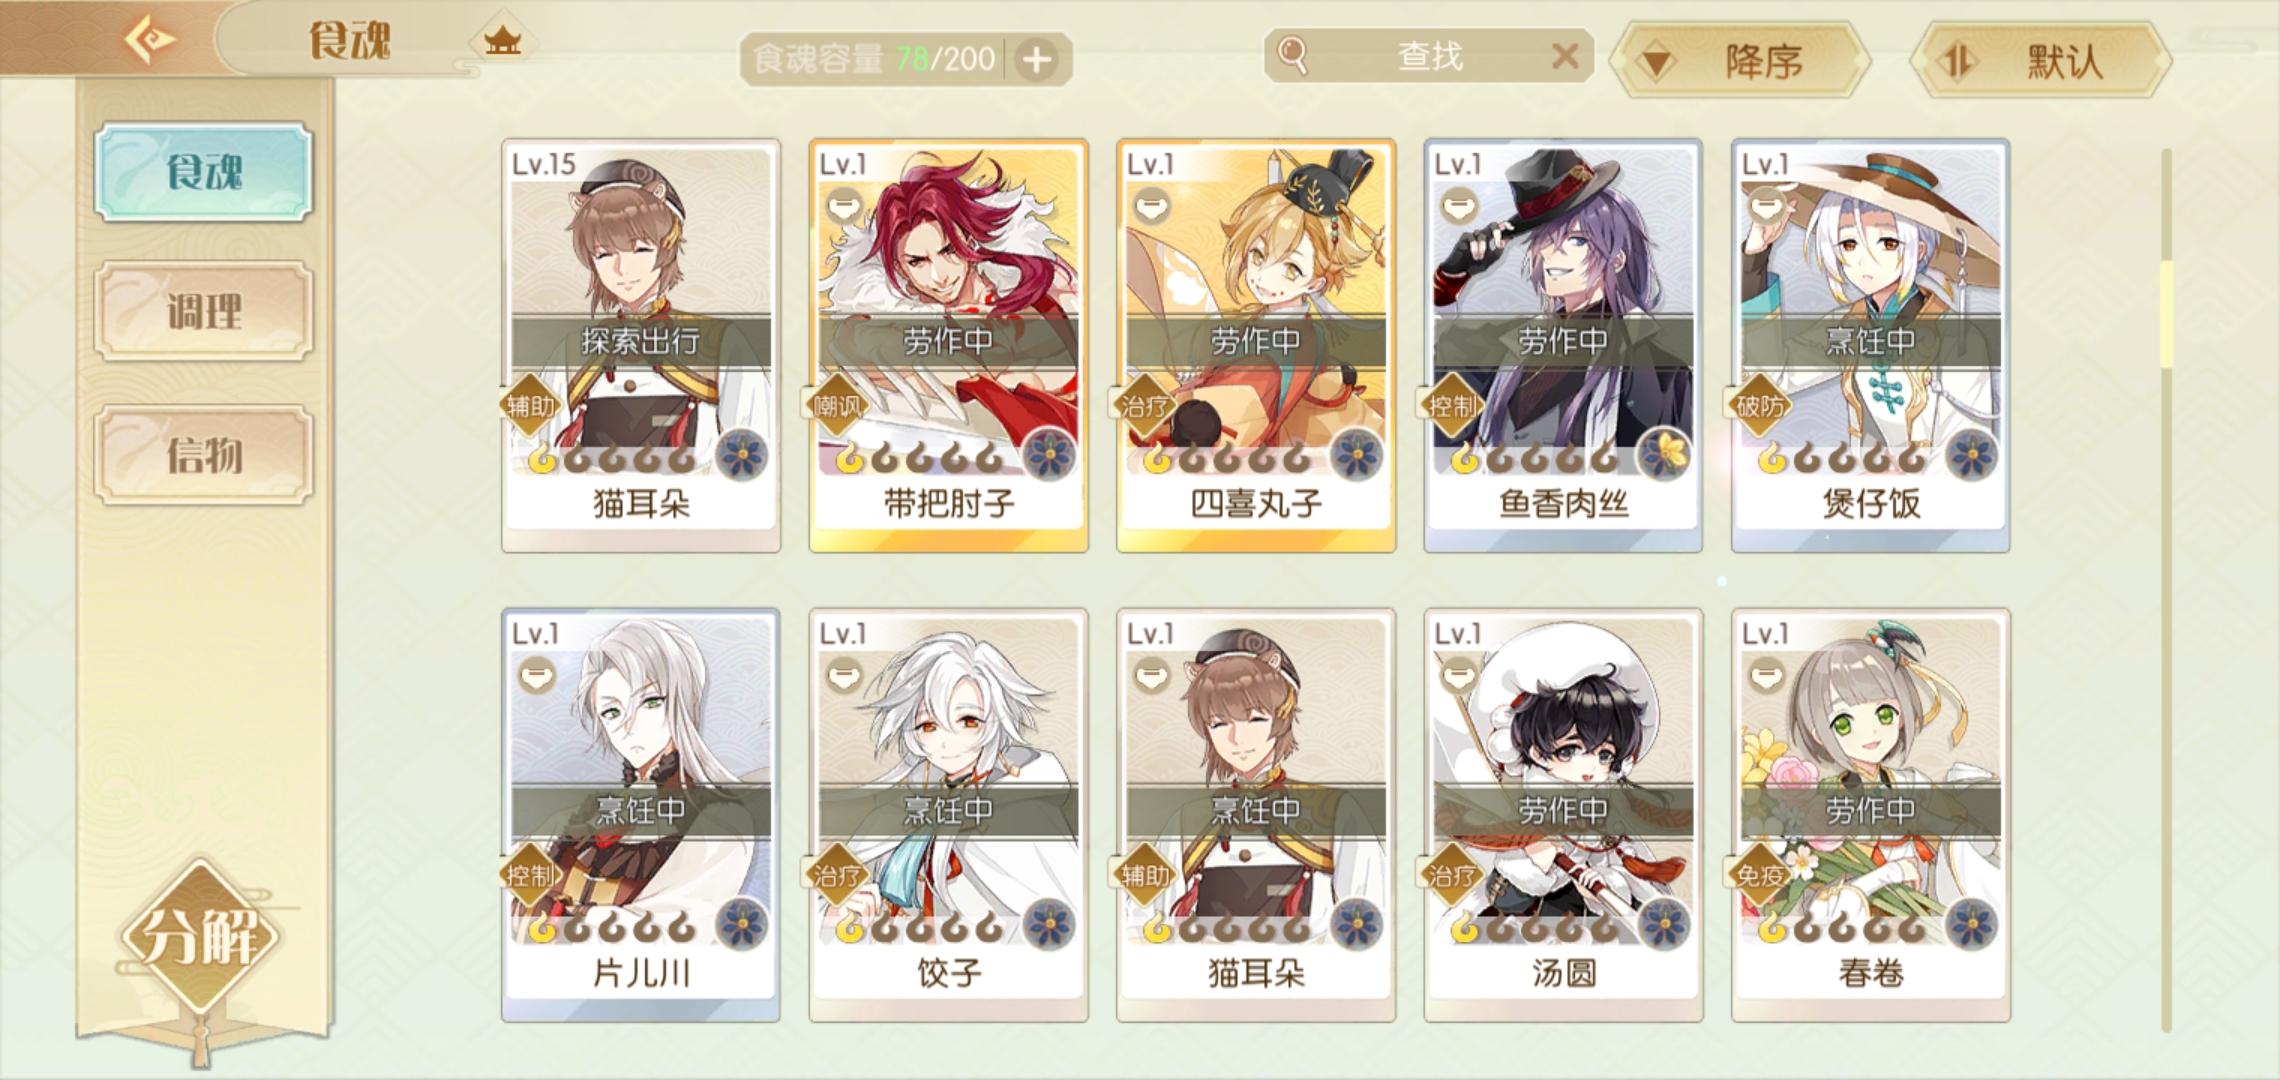Toggle the bowl marker on 饺子
2280x1080 pixels.
point(845,677)
